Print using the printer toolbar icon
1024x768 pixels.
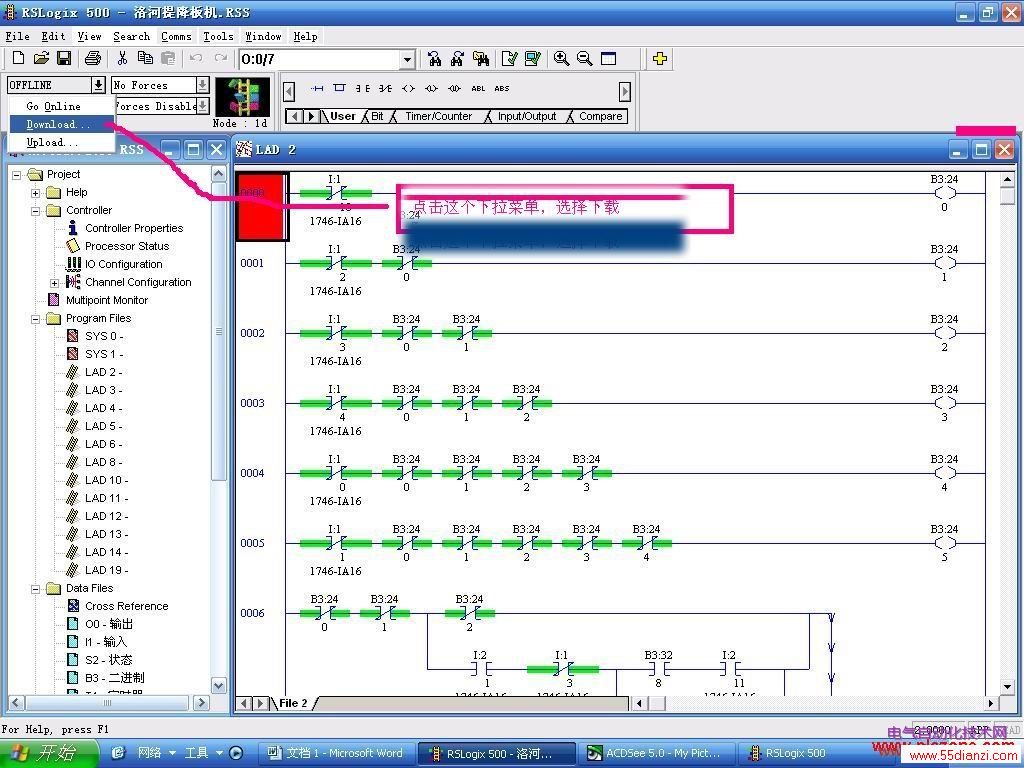pos(93,58)
